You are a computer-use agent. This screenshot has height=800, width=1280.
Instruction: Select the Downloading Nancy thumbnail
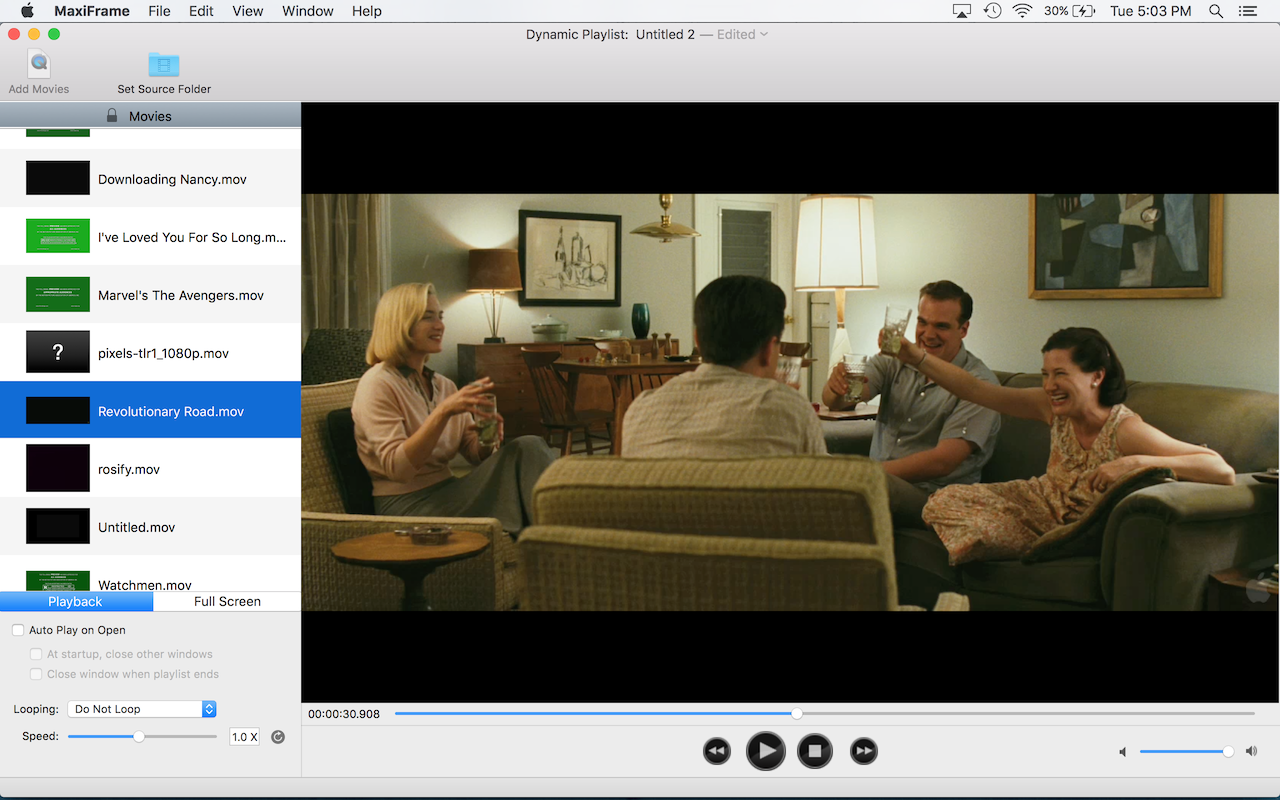coord(58,178)
